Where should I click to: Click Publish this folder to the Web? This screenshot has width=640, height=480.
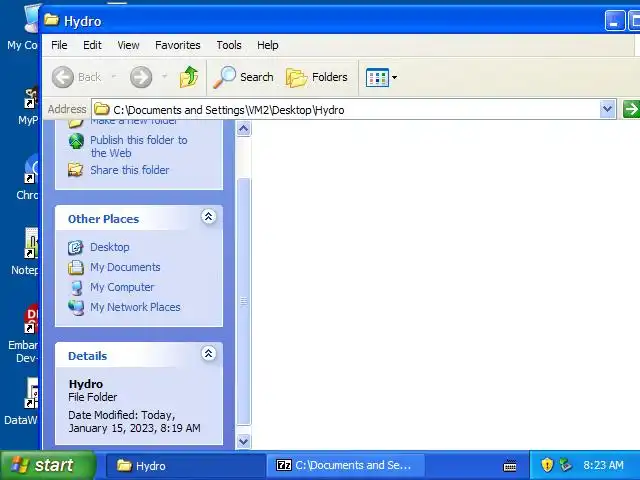139,147
